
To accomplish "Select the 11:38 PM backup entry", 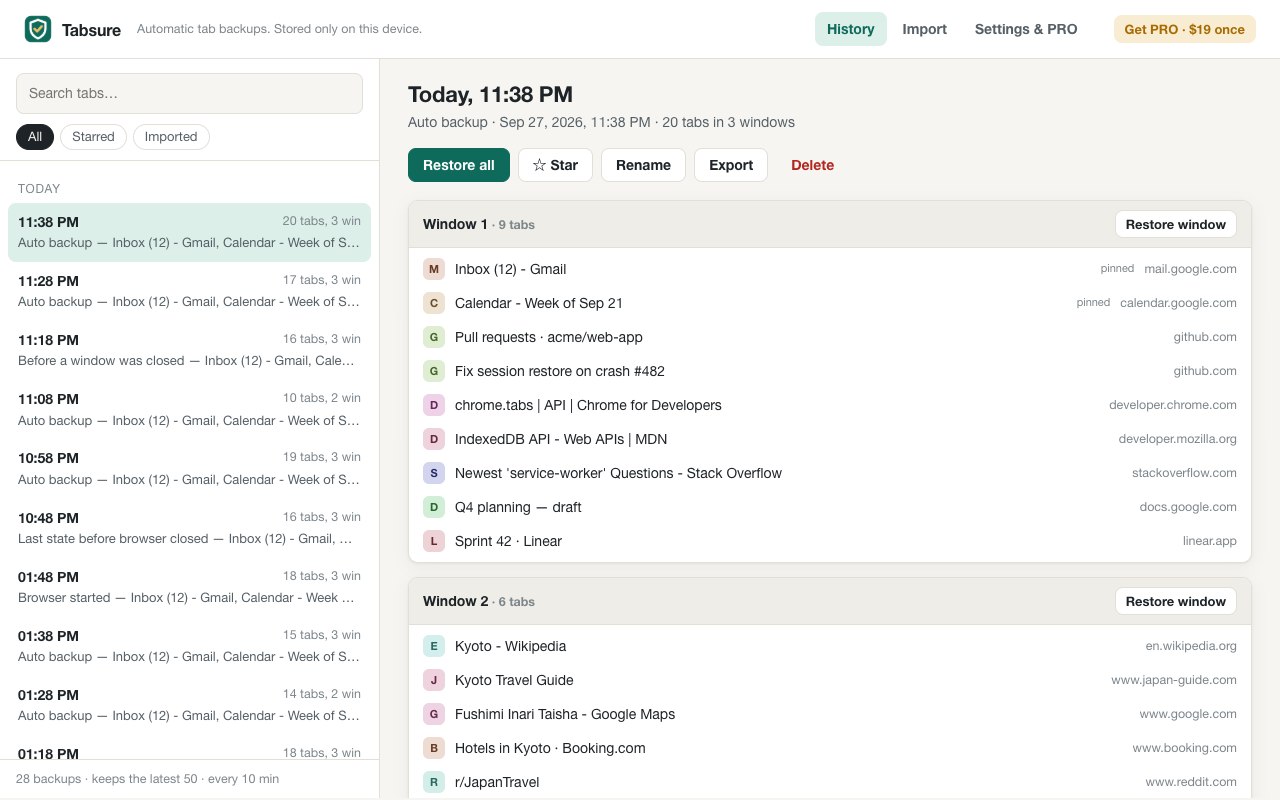I will (189, 232).
